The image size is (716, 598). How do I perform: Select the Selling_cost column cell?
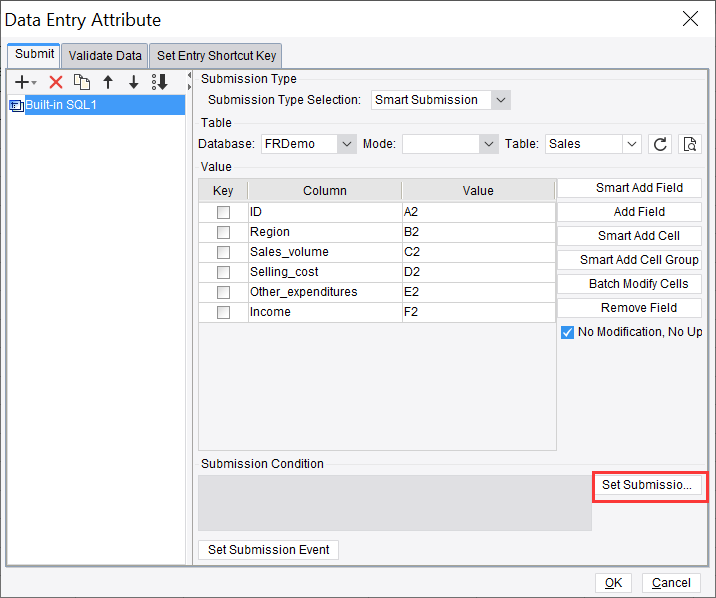click(x=325, y=273)
